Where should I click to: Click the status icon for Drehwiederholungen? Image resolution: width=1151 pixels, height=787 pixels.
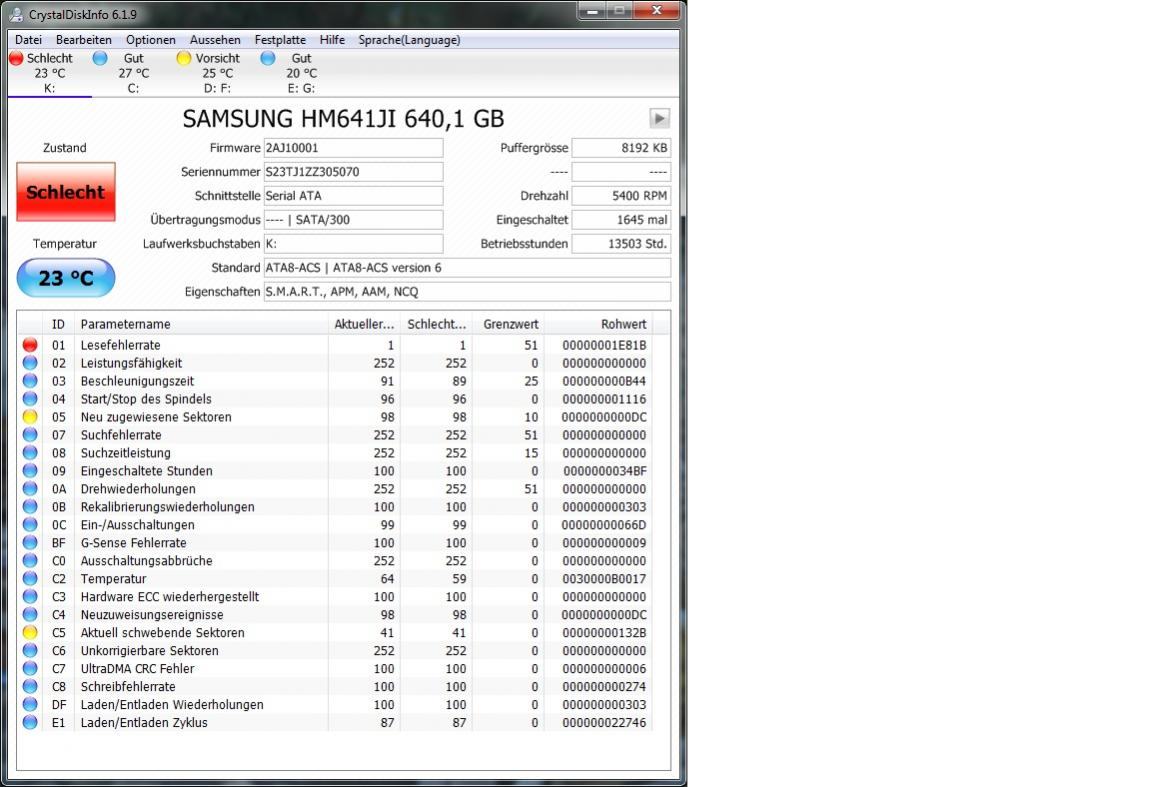[30, 488]
